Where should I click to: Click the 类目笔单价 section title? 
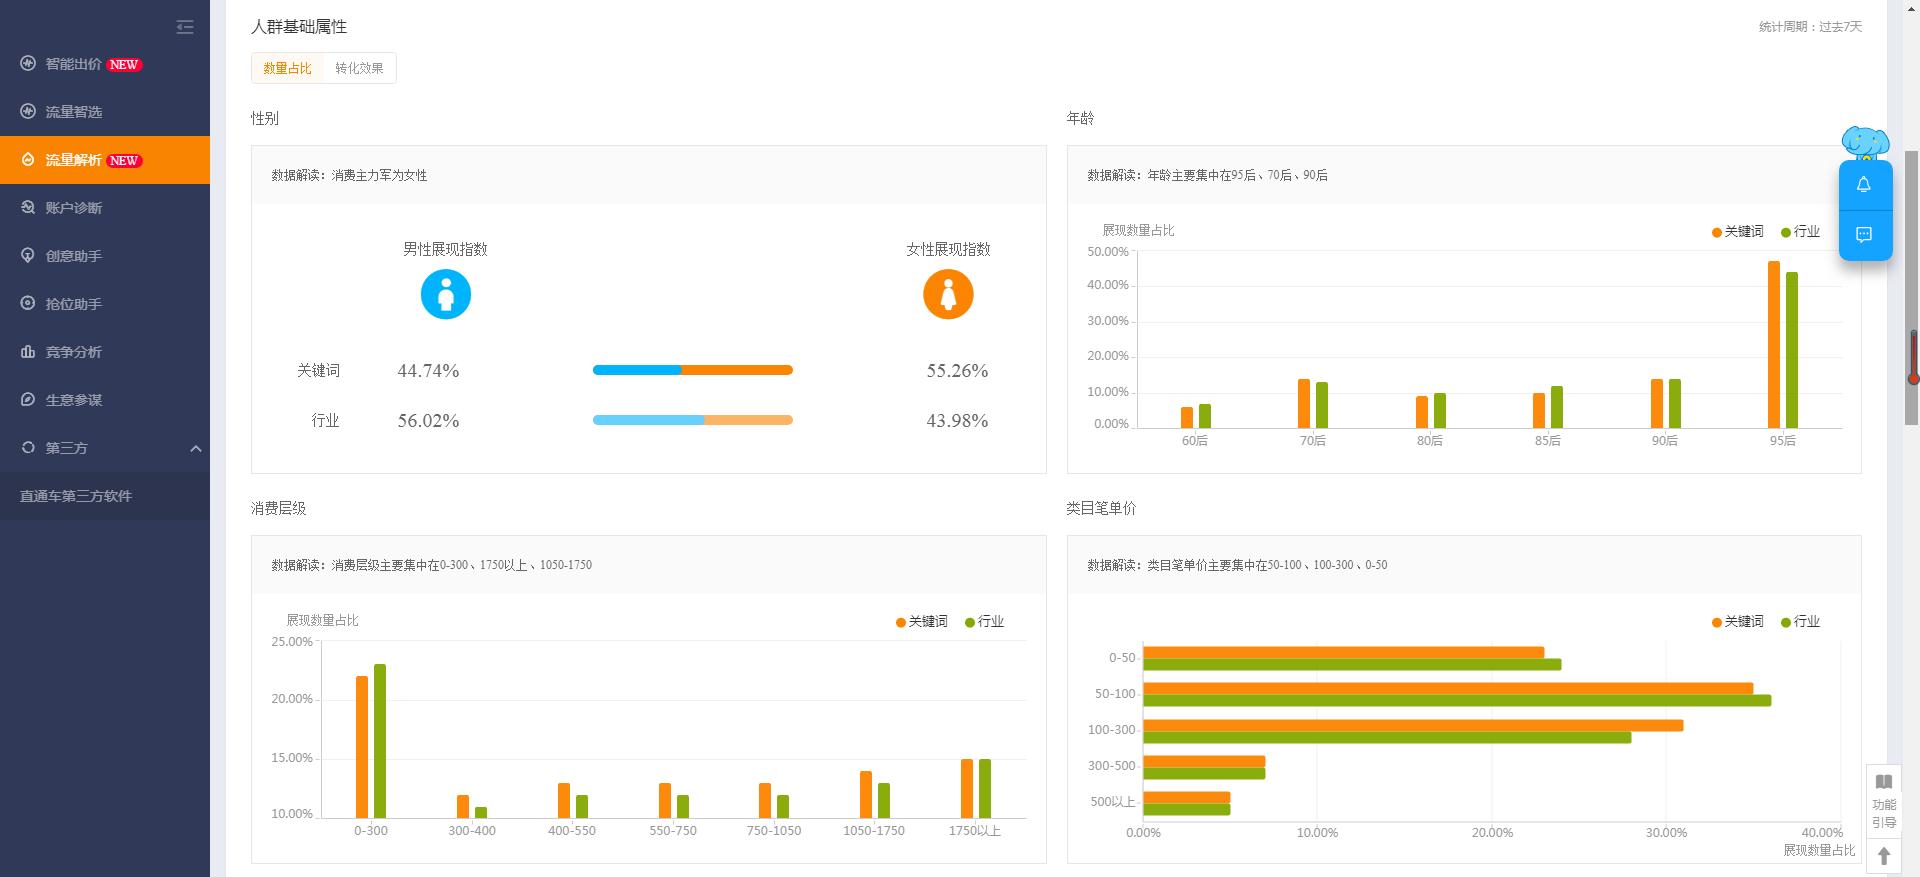click(1101, 508)
